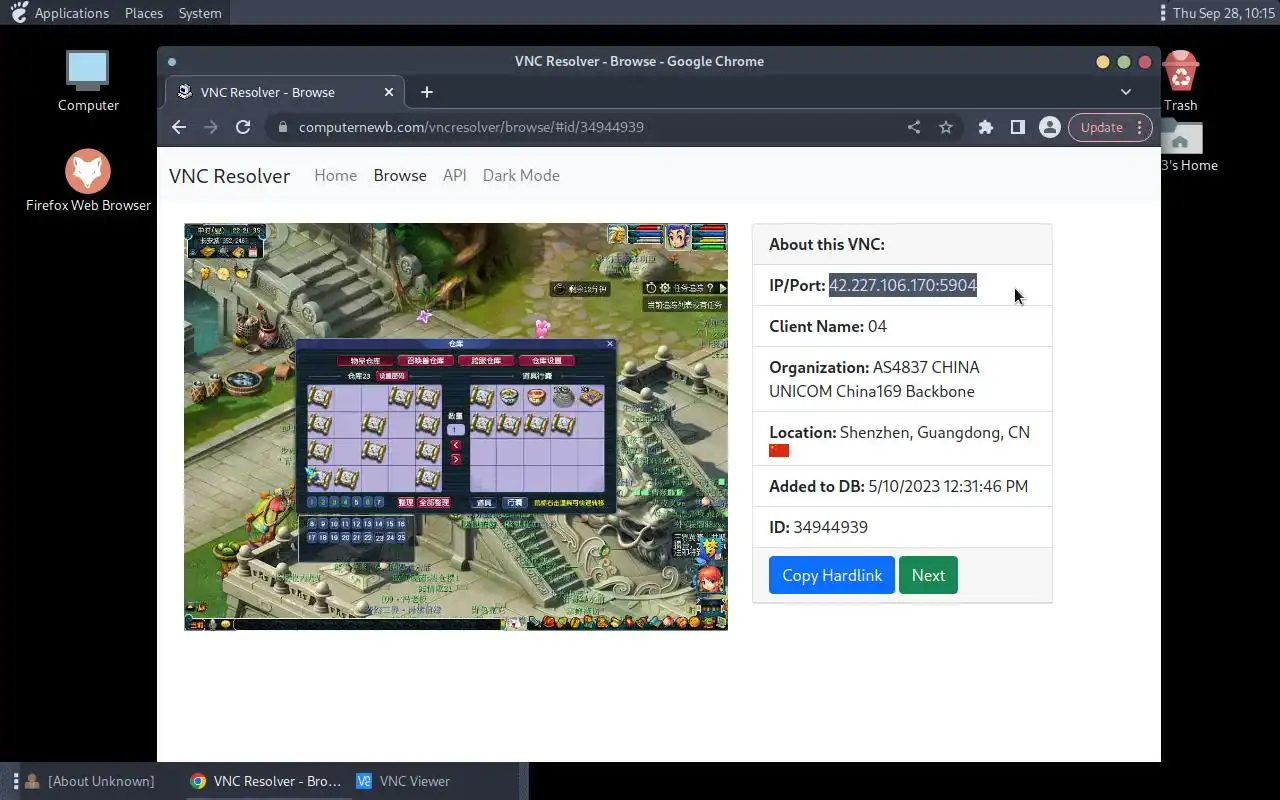Click the GNOME foot logo icon
Screen dimensions: 1280x800
click(19, 12)
